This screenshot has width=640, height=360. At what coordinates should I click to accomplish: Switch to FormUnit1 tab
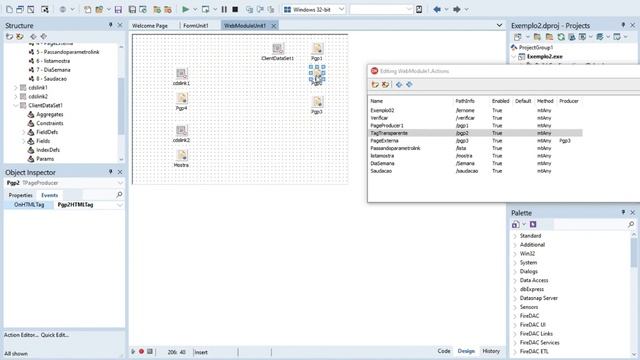[196, 25]
